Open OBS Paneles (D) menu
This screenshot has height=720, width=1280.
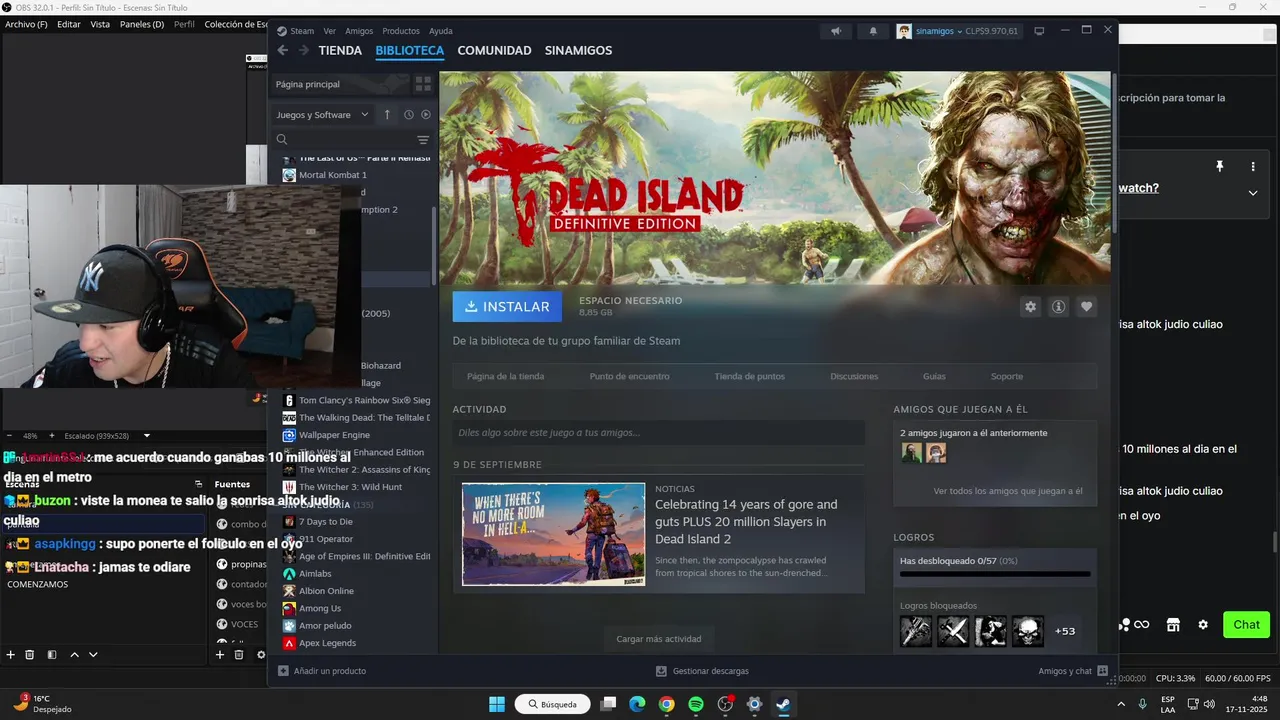click(x=142, y=24)
